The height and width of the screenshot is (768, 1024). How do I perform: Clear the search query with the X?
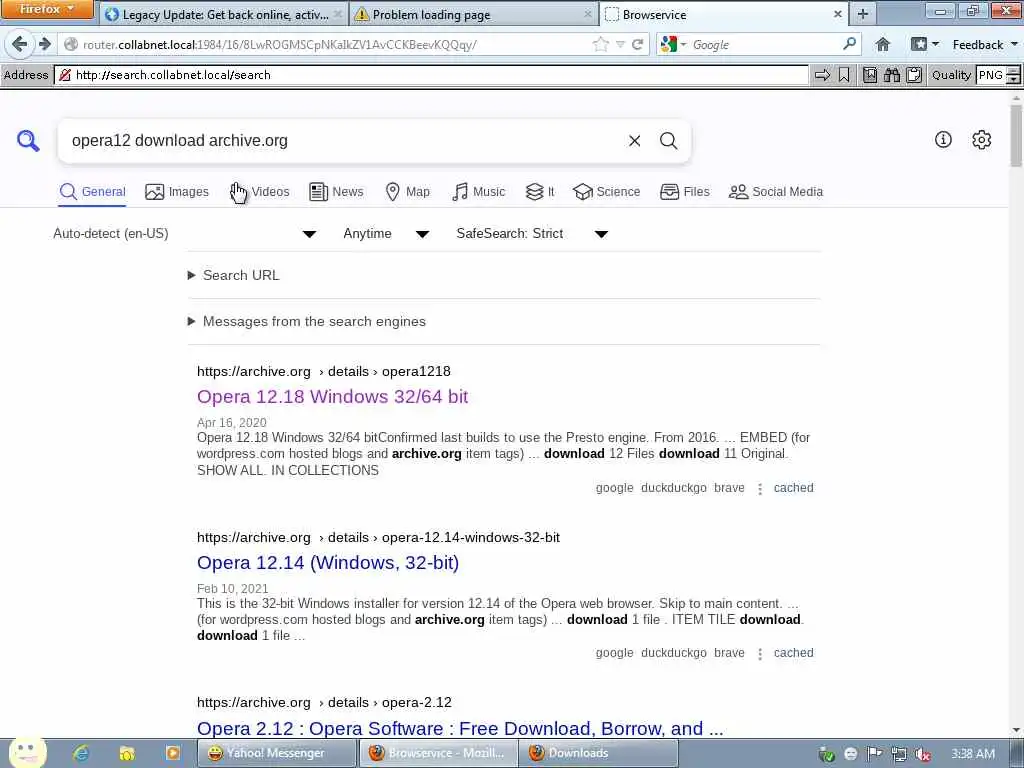click(634, 140)
